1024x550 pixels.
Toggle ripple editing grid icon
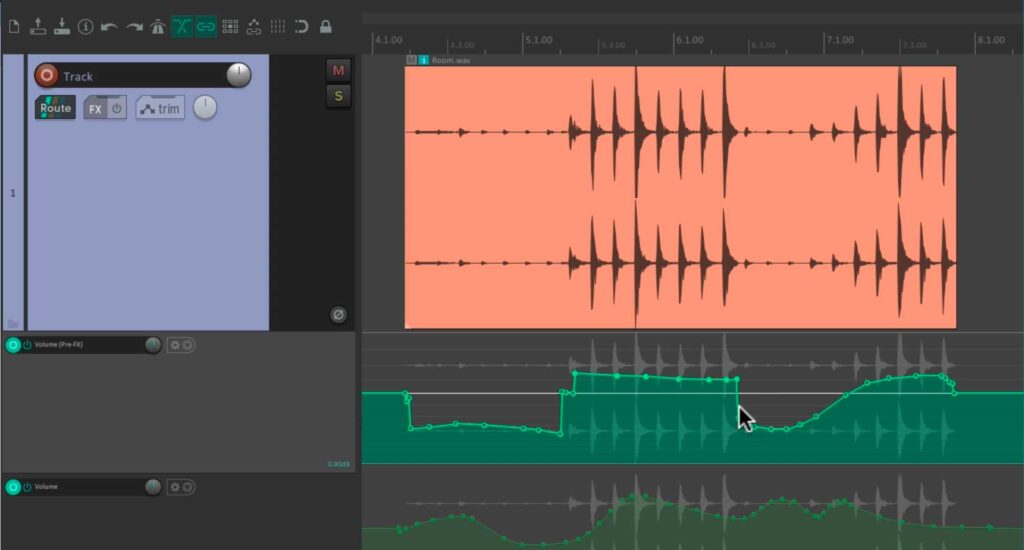(230, 27)
